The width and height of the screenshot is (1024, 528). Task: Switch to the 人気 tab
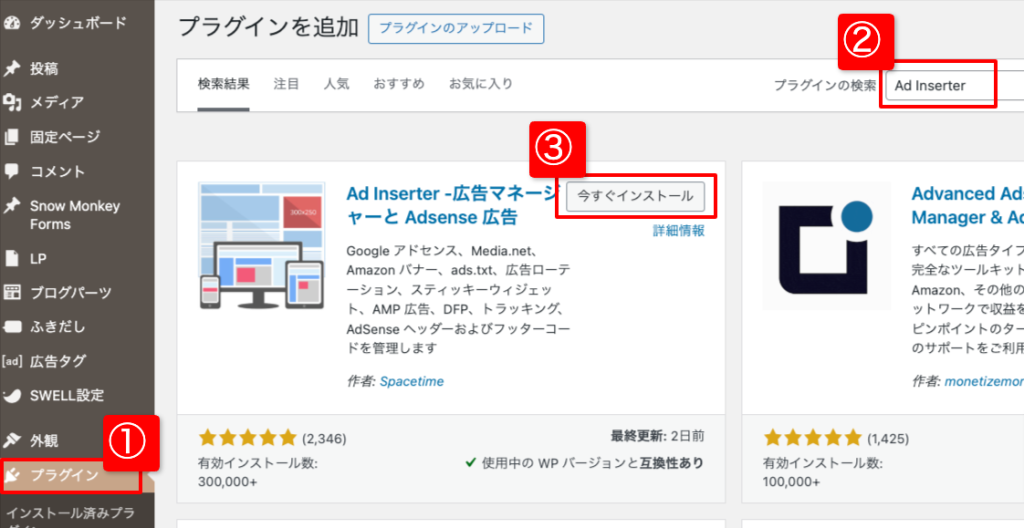(x=336, y=85)
